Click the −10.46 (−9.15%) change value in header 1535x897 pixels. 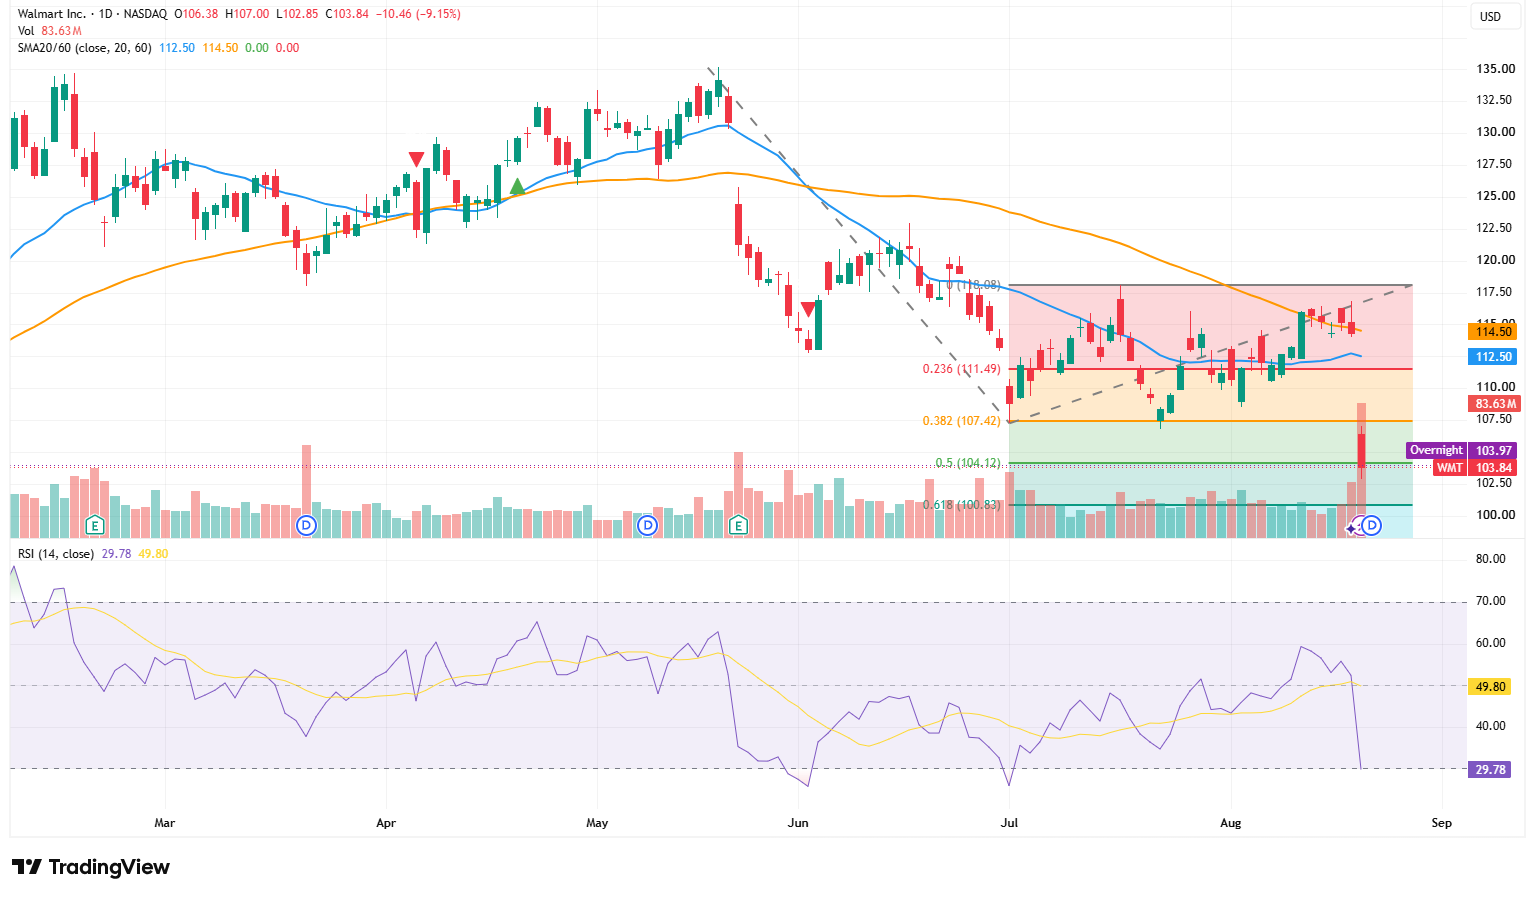click(419, 15)
